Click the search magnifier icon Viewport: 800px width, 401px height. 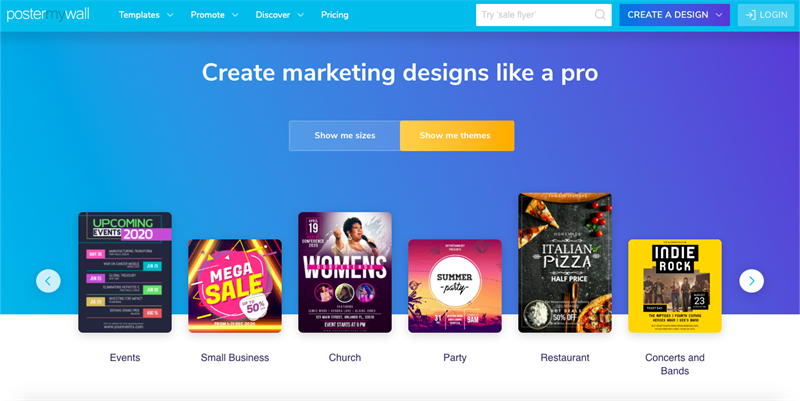[x=600, y=15]
